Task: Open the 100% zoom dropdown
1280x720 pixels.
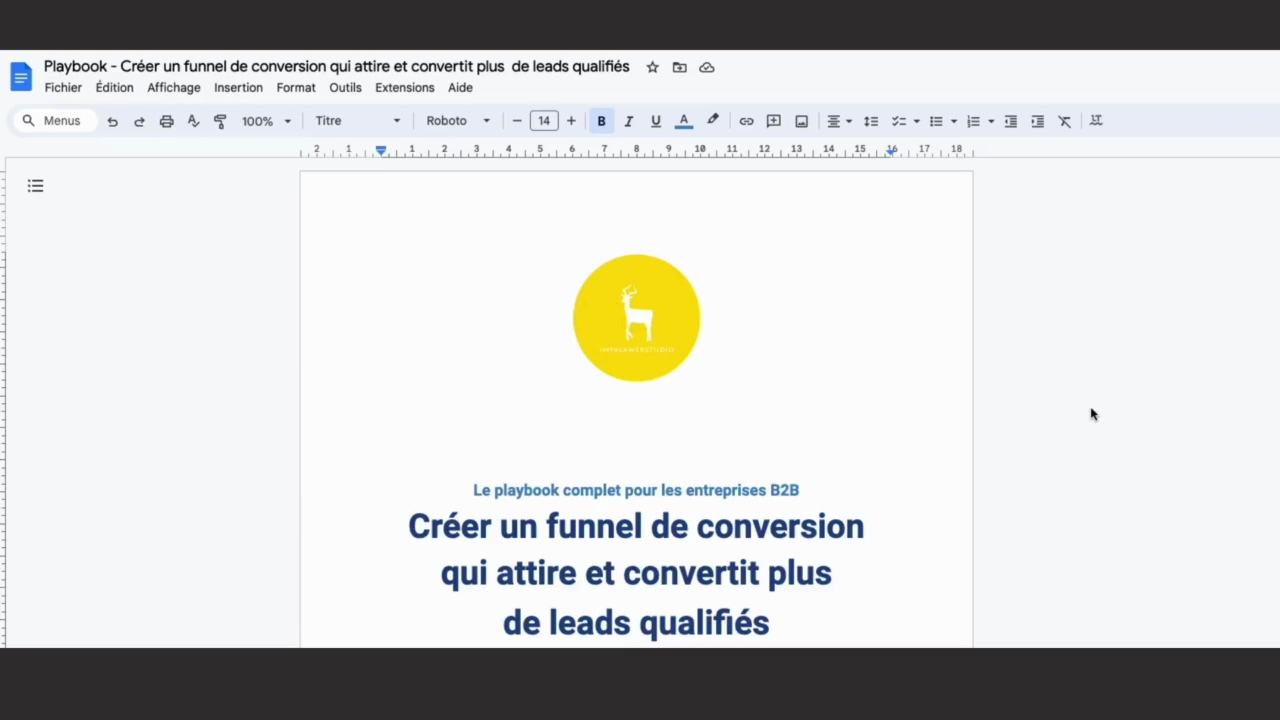Action: [266, 121]
